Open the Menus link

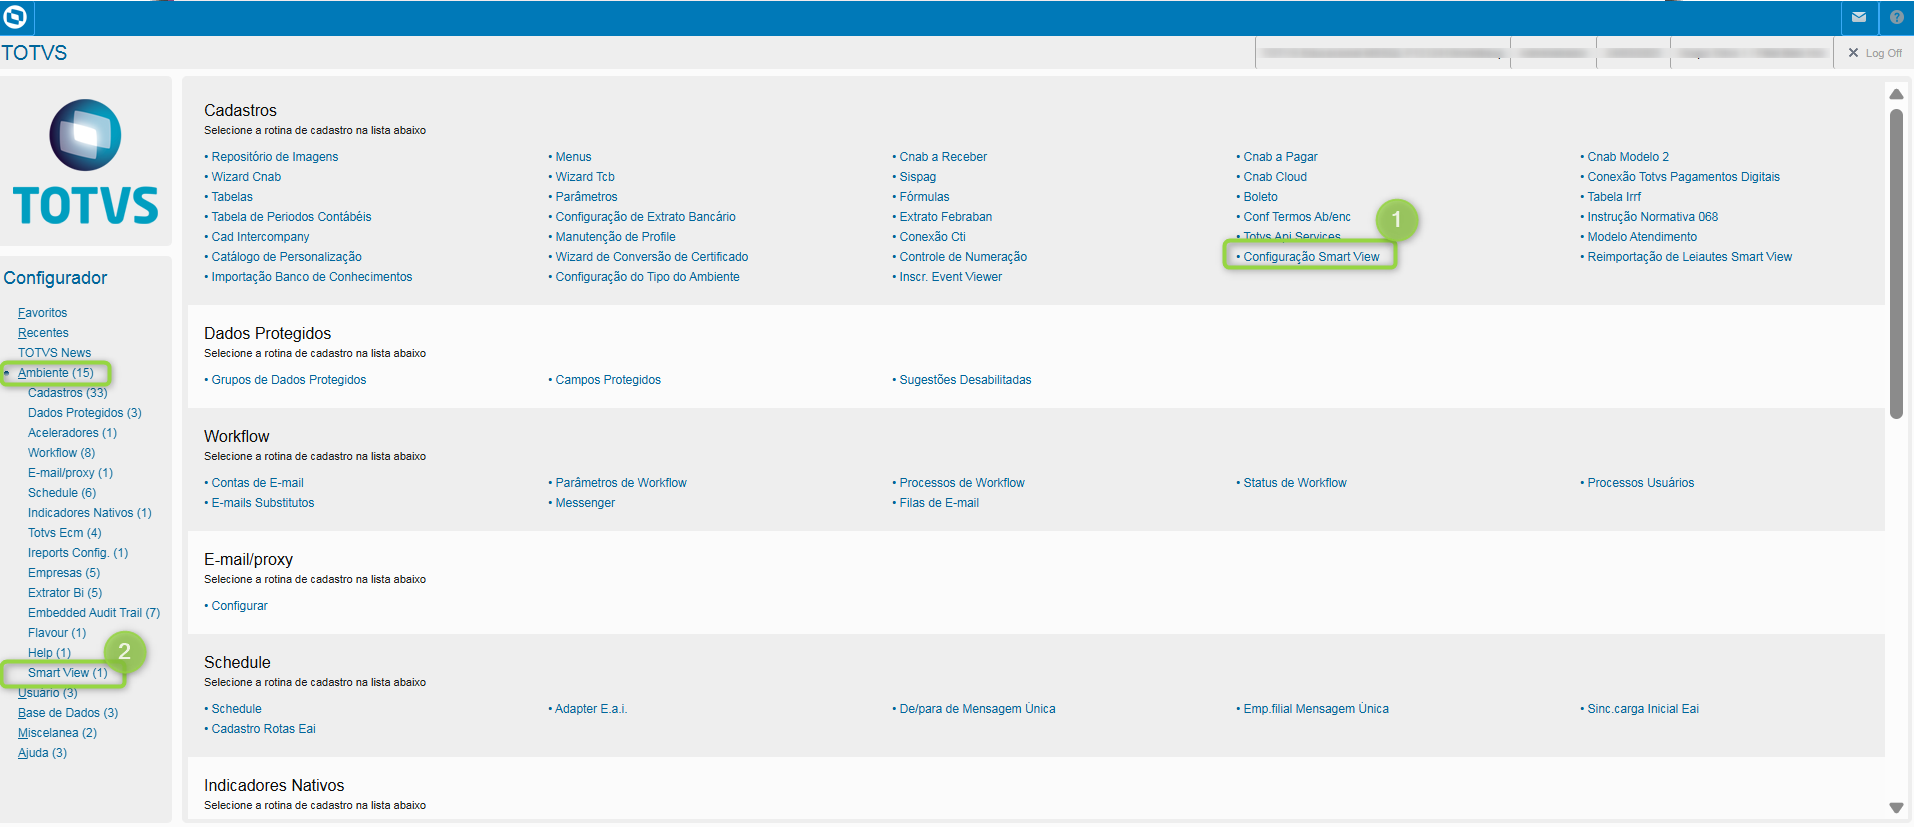(573, 157)
